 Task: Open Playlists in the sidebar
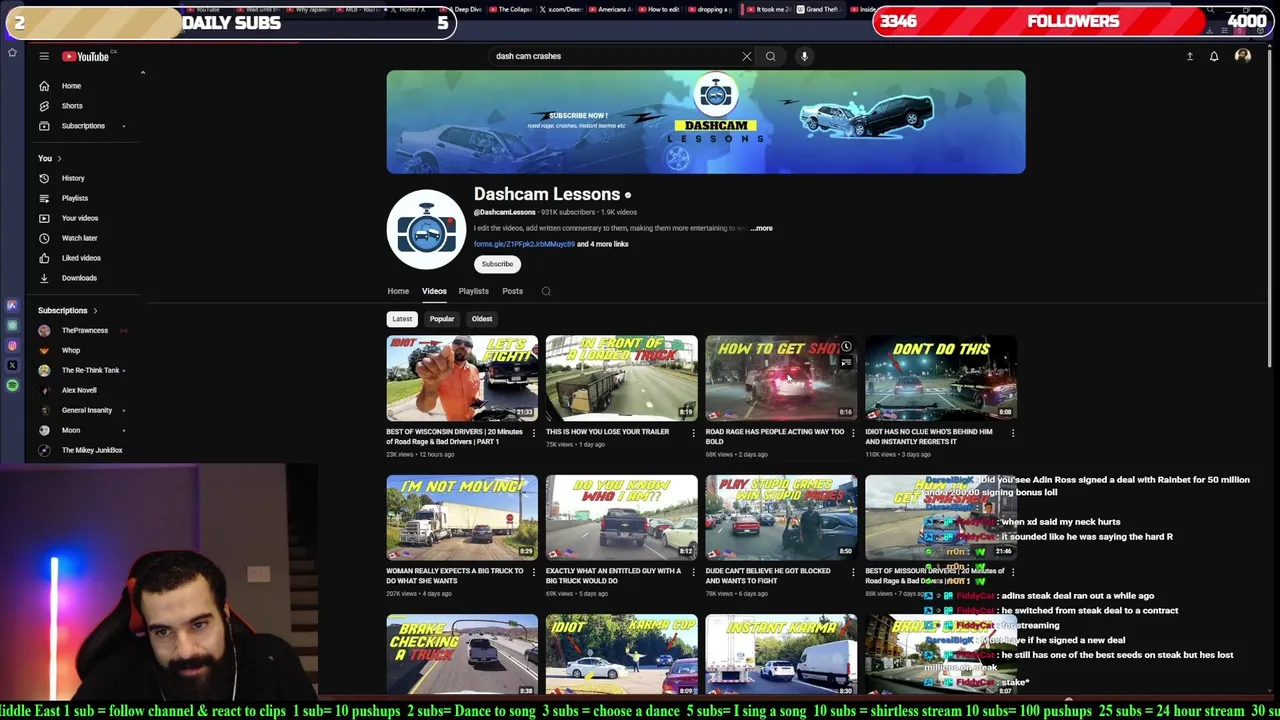coord(75,198)
